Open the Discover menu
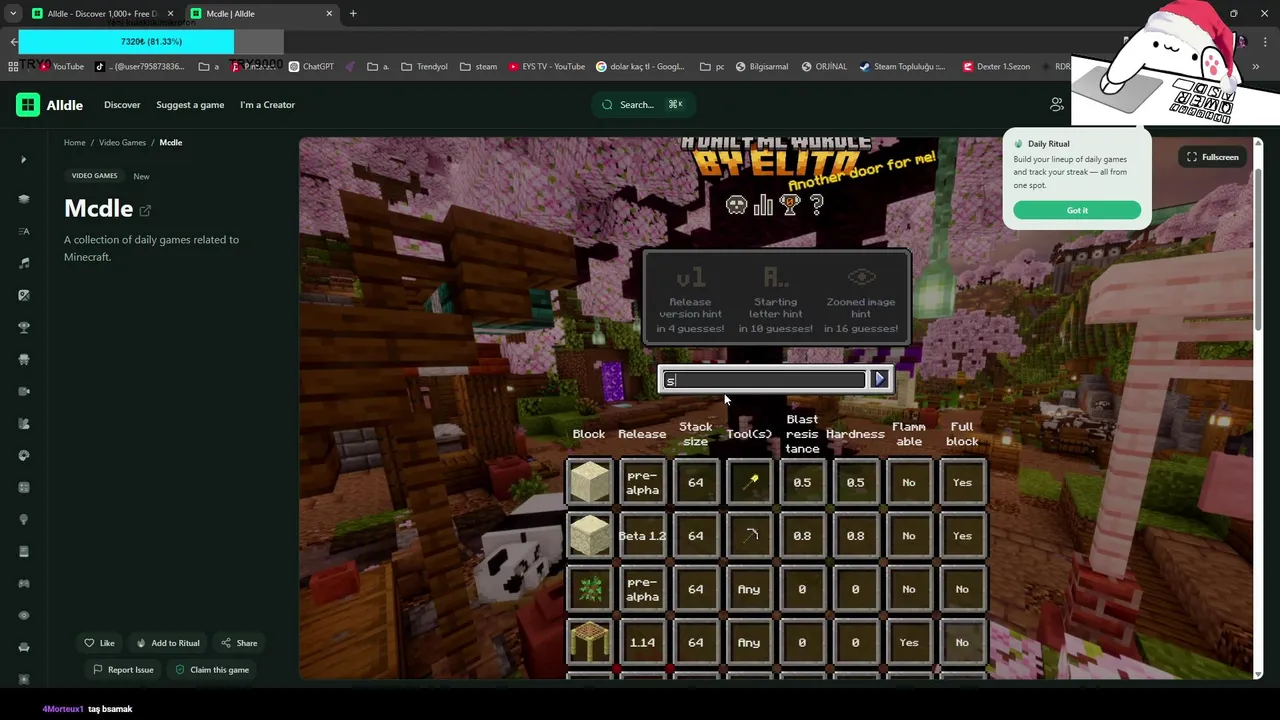The image size is (1280, 720). (122, 105)
